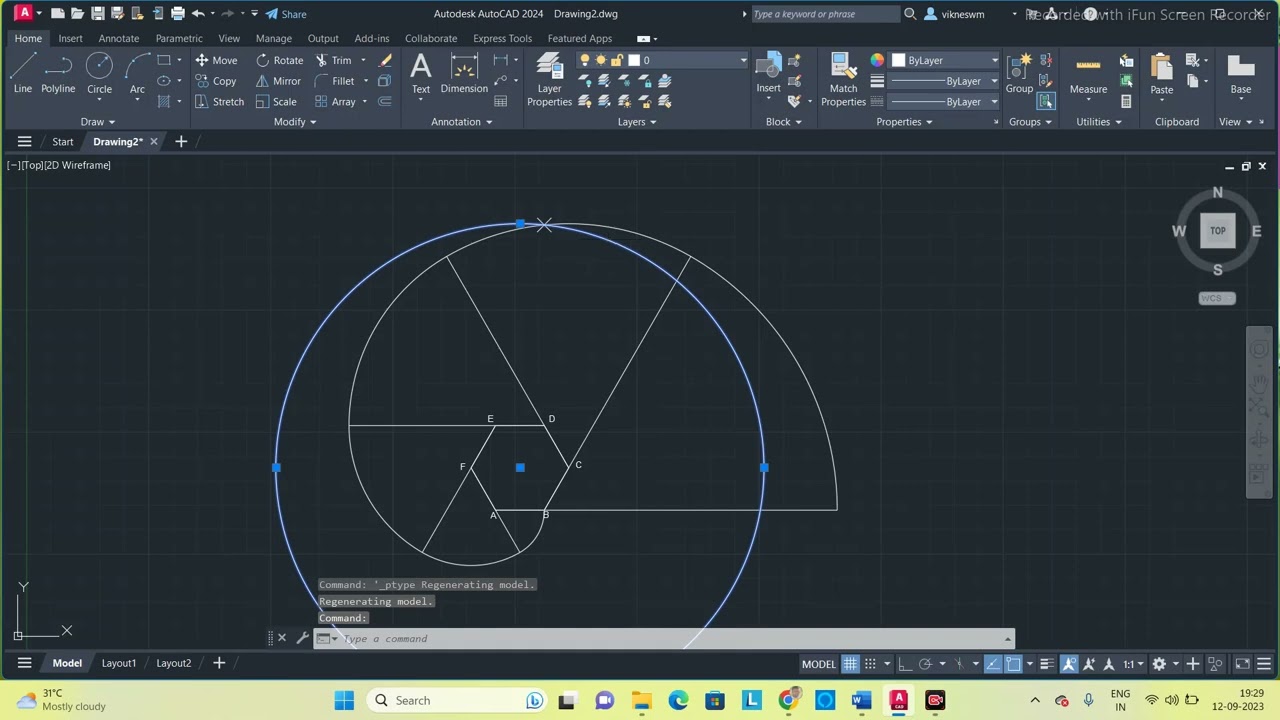Click the Trim tool
The width and height of the screenshot is (1280, 720).
[x=333, y=60]
